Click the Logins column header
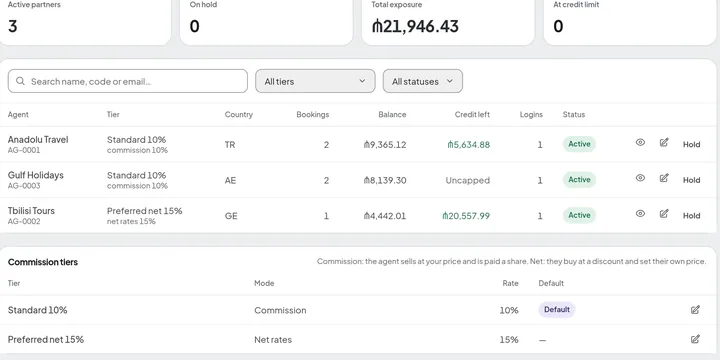This screenshot has height=360, width=720. 531,115
